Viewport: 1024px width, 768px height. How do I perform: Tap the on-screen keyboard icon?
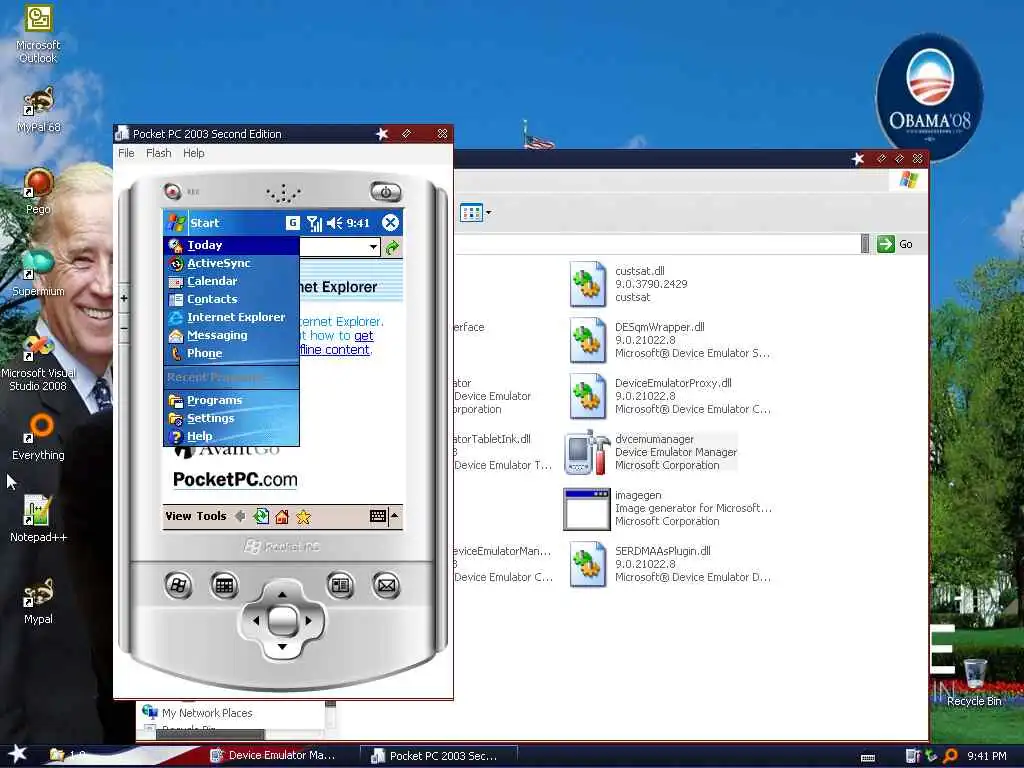[377, 516]
